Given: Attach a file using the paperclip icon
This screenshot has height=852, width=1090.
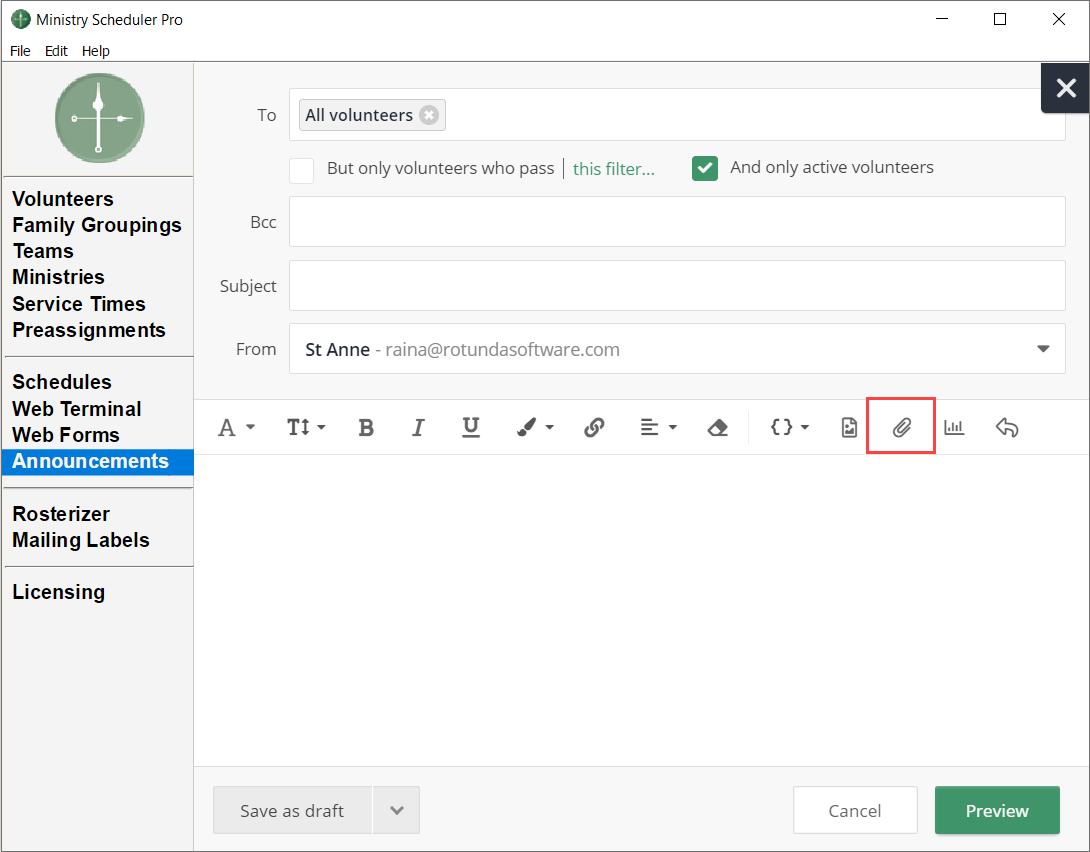Looking at the screenshot, I should (901, 427).
